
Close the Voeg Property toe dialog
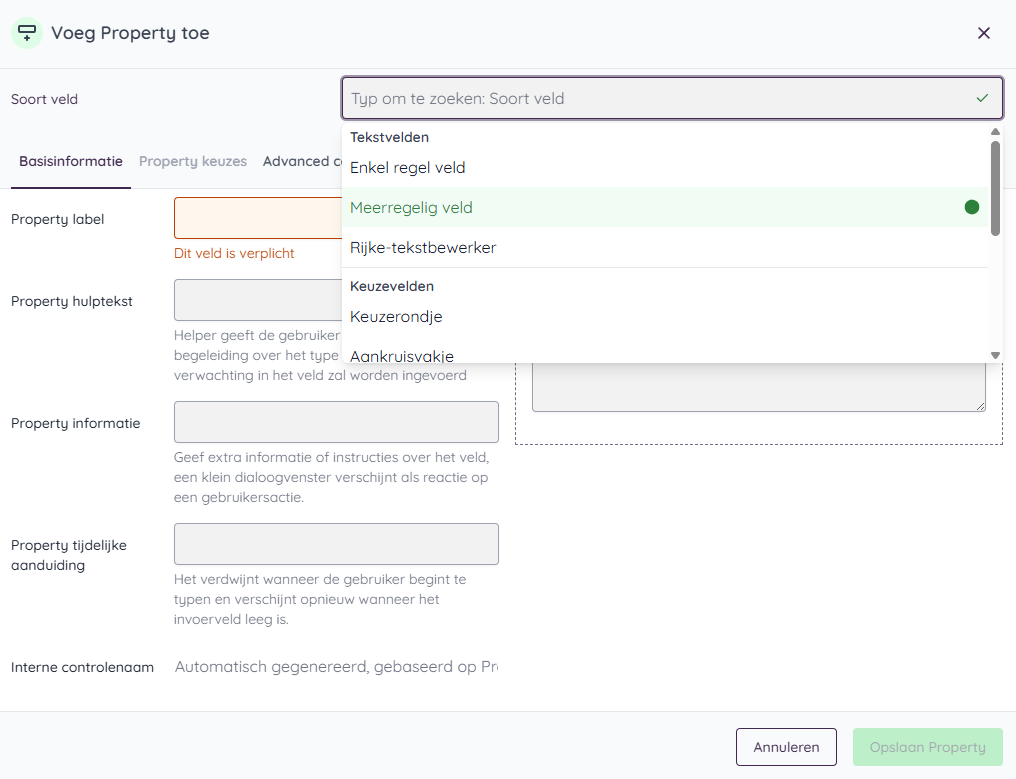(983, 33)
